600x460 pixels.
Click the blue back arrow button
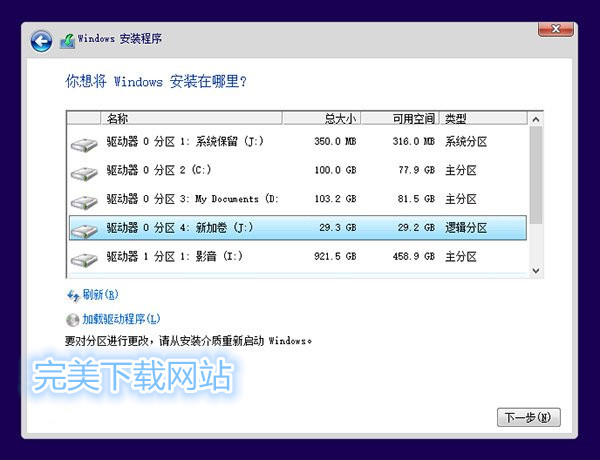41,41
